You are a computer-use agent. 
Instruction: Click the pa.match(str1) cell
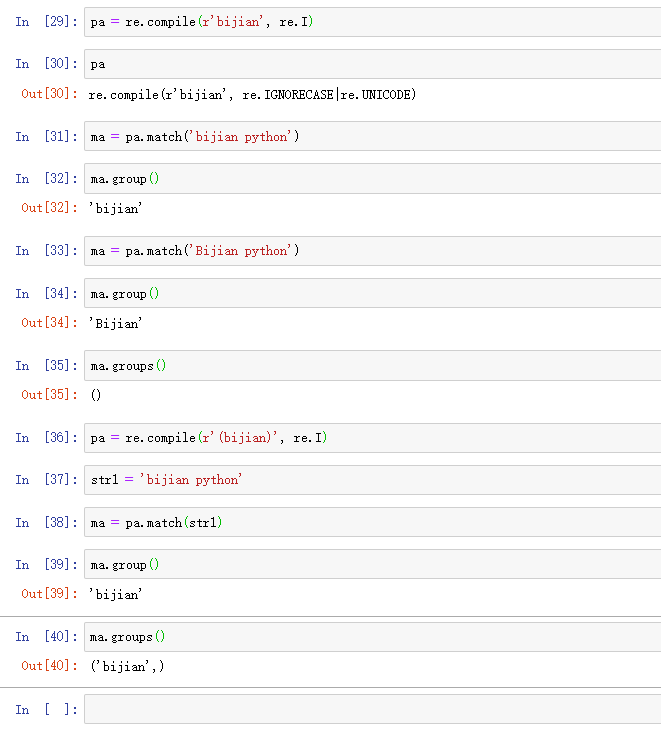tap(370, 523)
